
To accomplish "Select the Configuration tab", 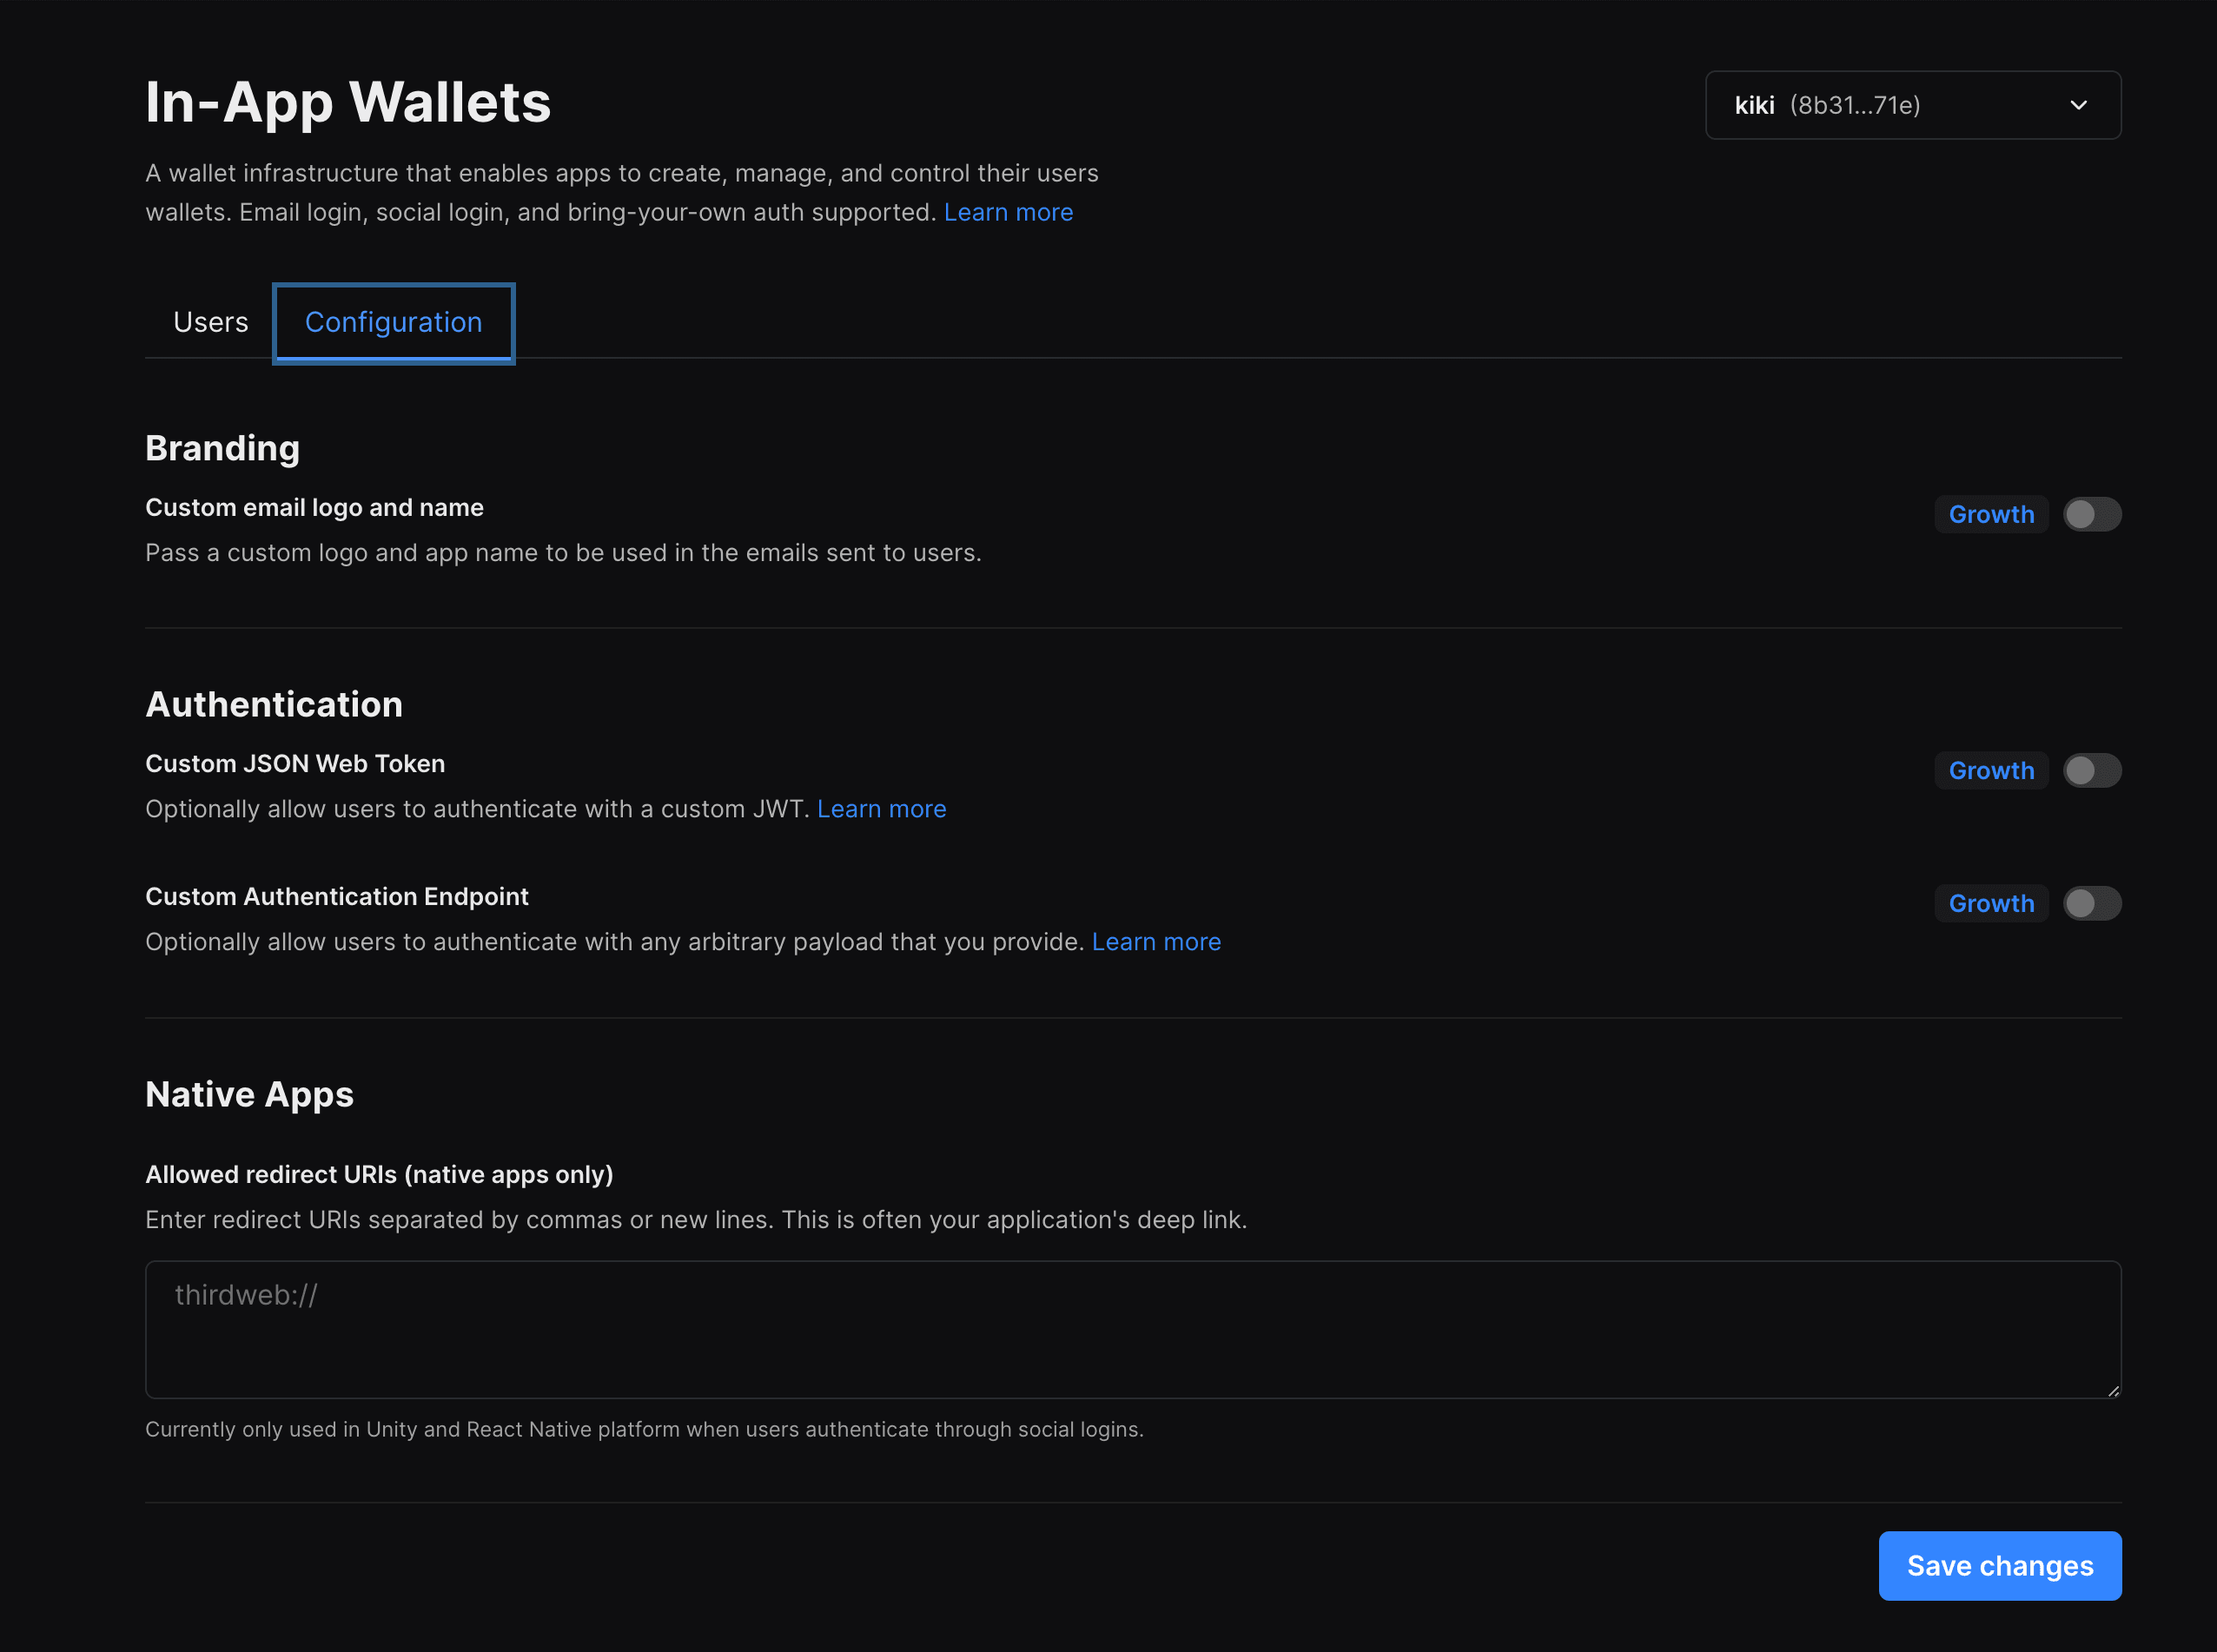I will pyautogui.click(x=393, y=322).
